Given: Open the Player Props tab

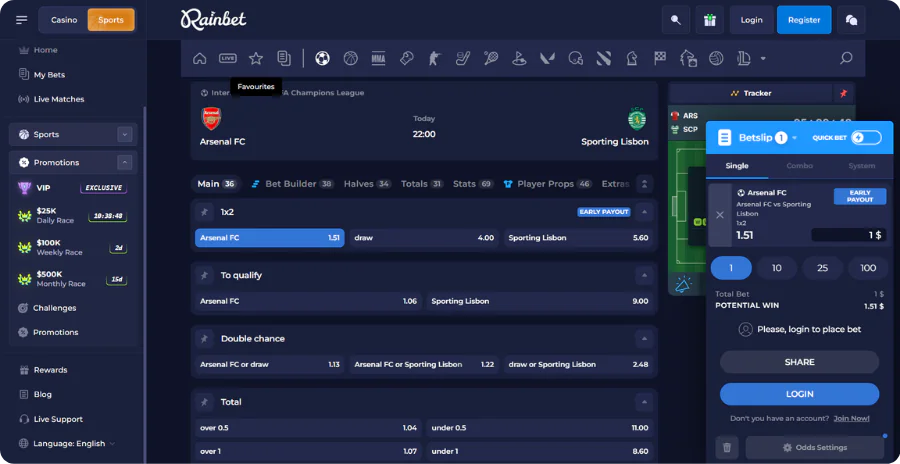Looking at the screenshot, I should point(548,184).
